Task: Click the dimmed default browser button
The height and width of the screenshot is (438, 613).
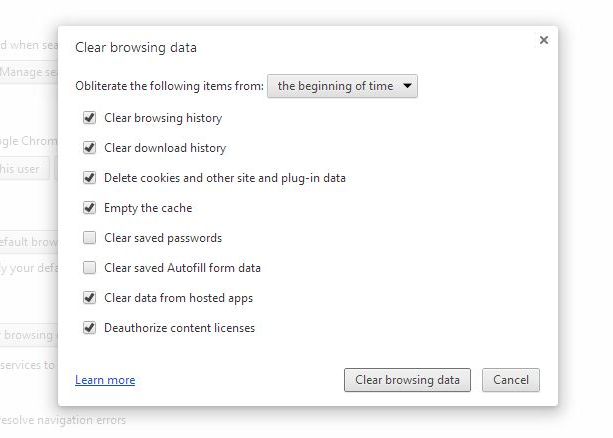Action: click(30, 241)
